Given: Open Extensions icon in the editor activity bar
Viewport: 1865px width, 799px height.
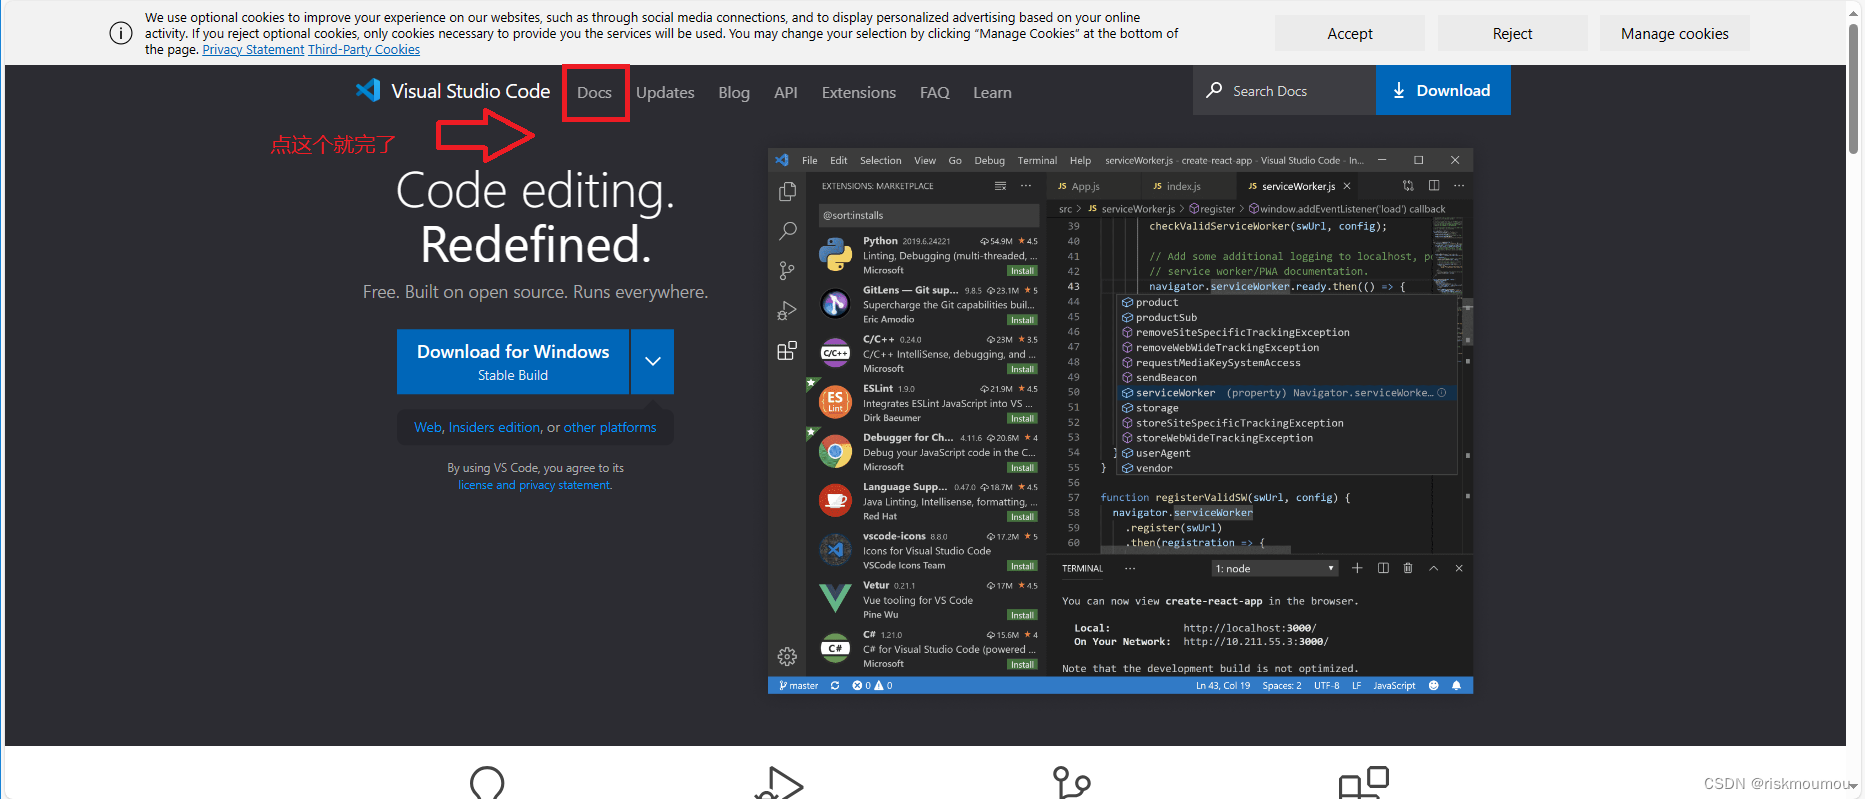Looking at the screenshot, I should coord(788,350).
